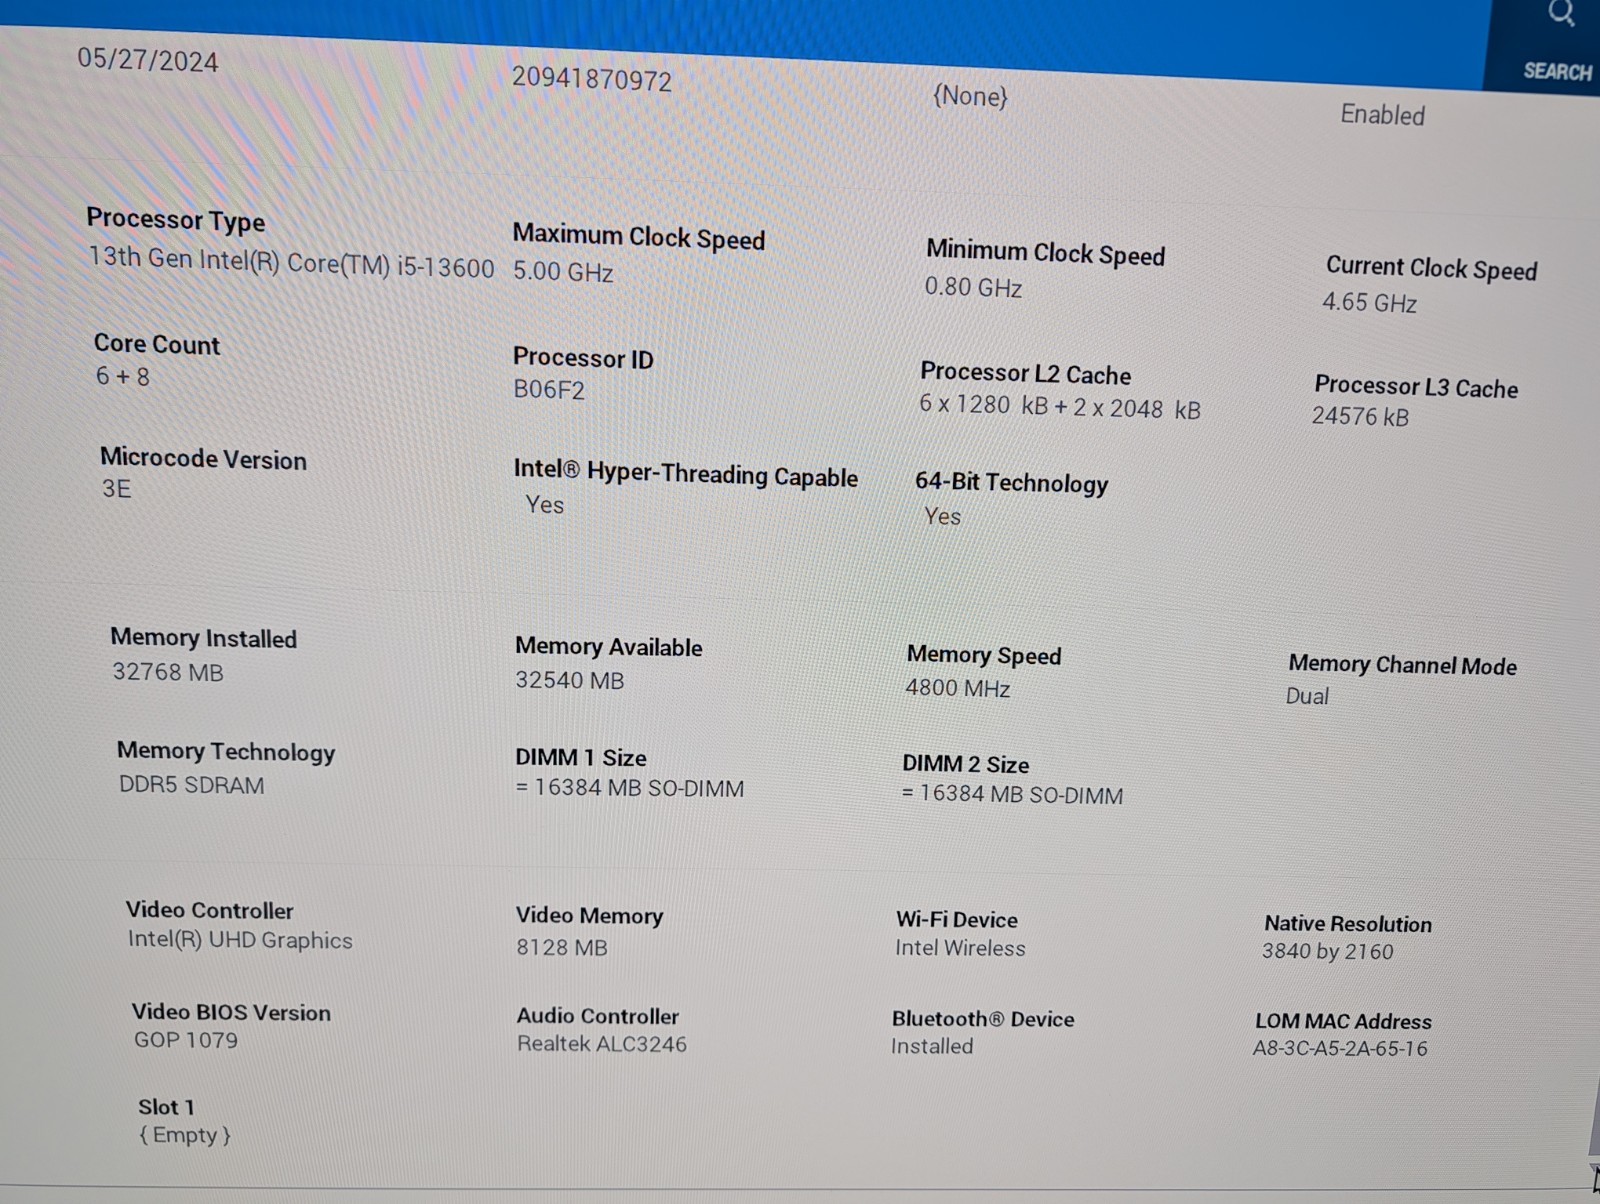Image resolution: width=1600 pixels, height=1204 pixels.
Task: Click the Minimum Clock Speed label
Action: [1045, 253]
